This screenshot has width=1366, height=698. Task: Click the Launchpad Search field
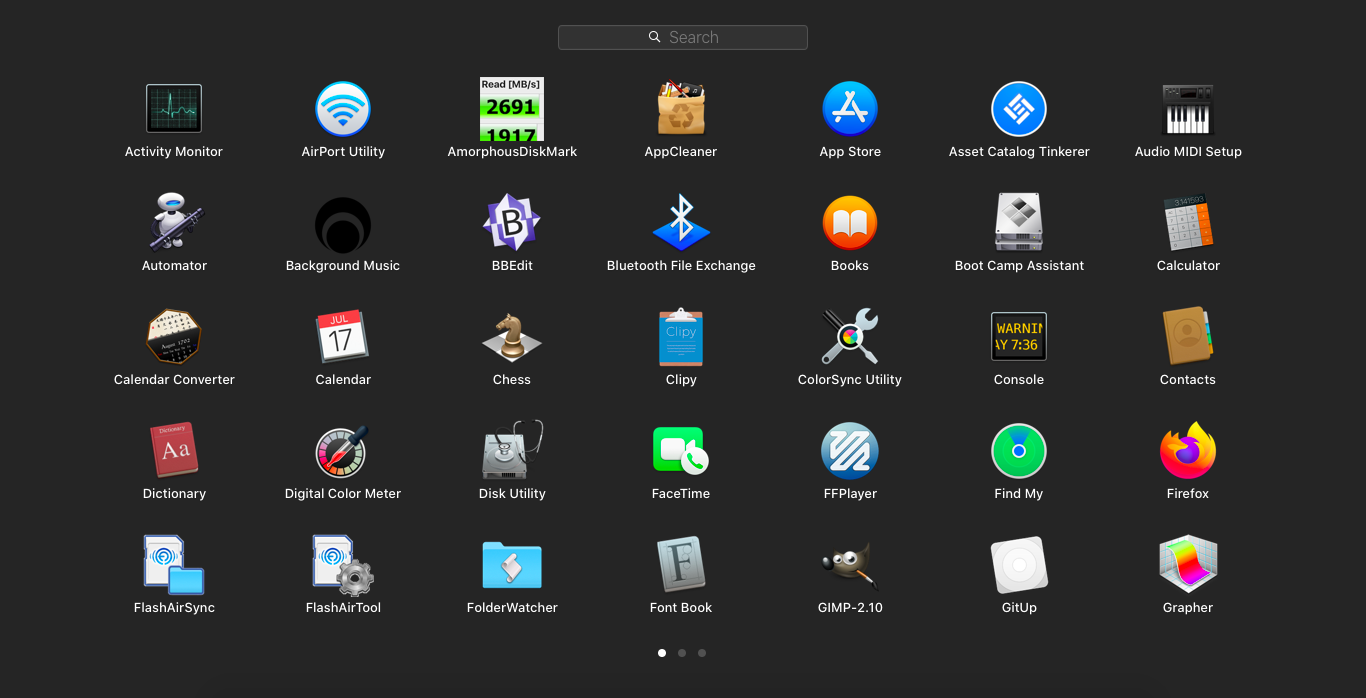tap(683, 37)
